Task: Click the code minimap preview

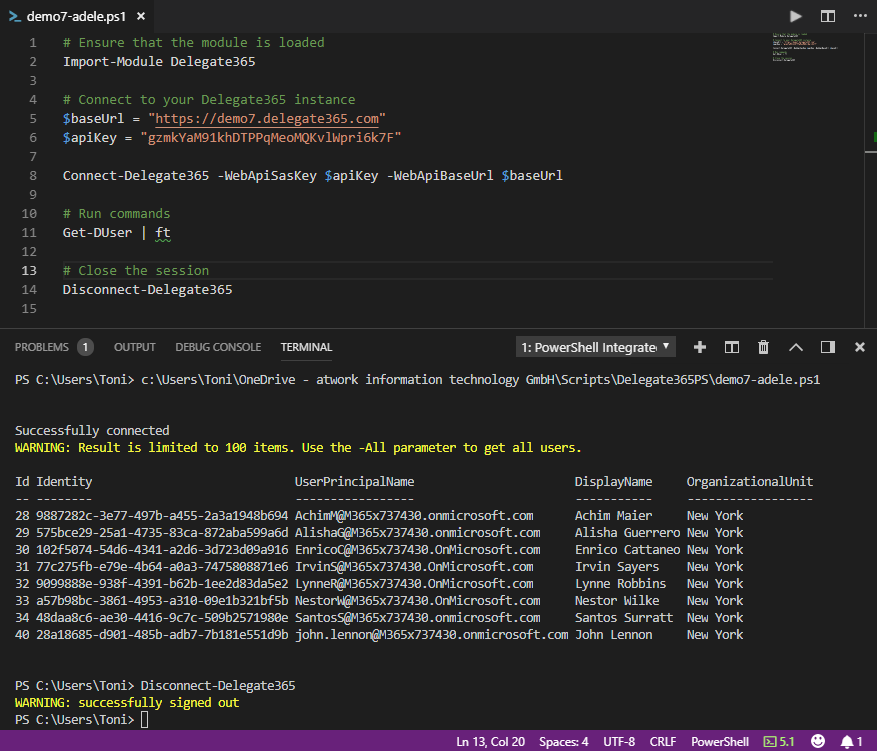Action: pyautogui.click(x=804, y=48)
